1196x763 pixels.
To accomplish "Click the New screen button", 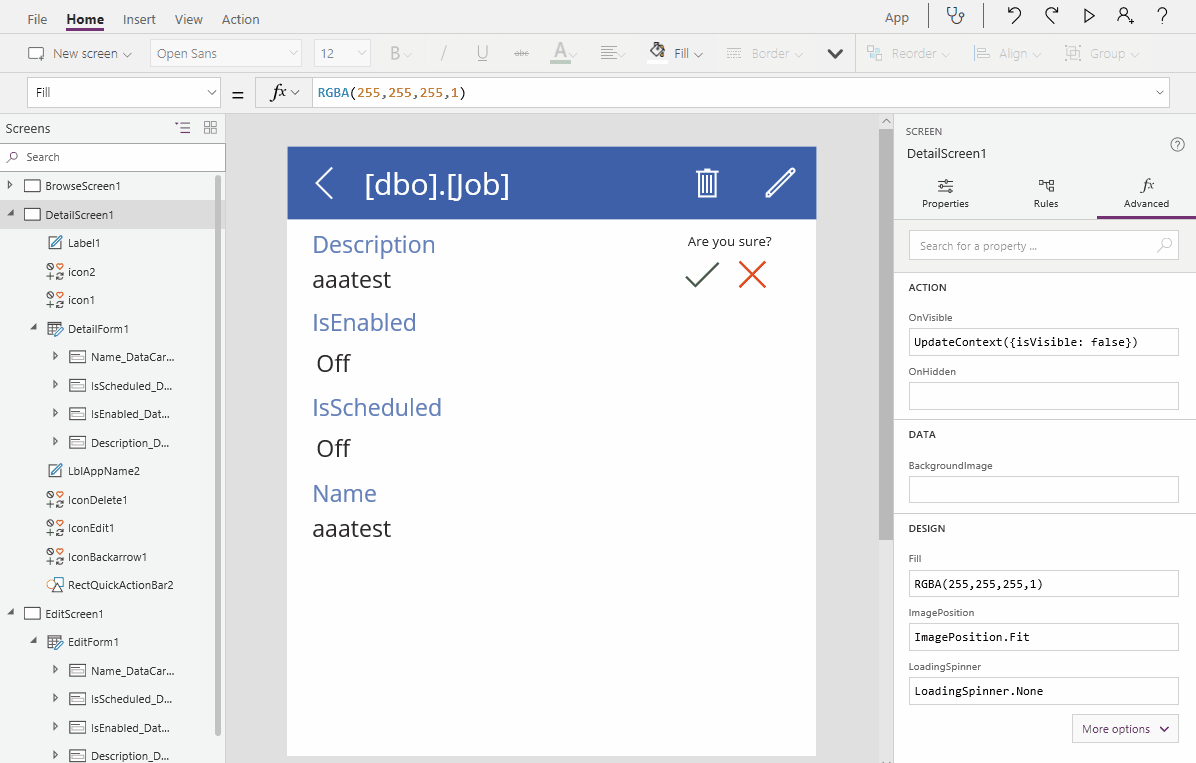I will coord(79,53).
